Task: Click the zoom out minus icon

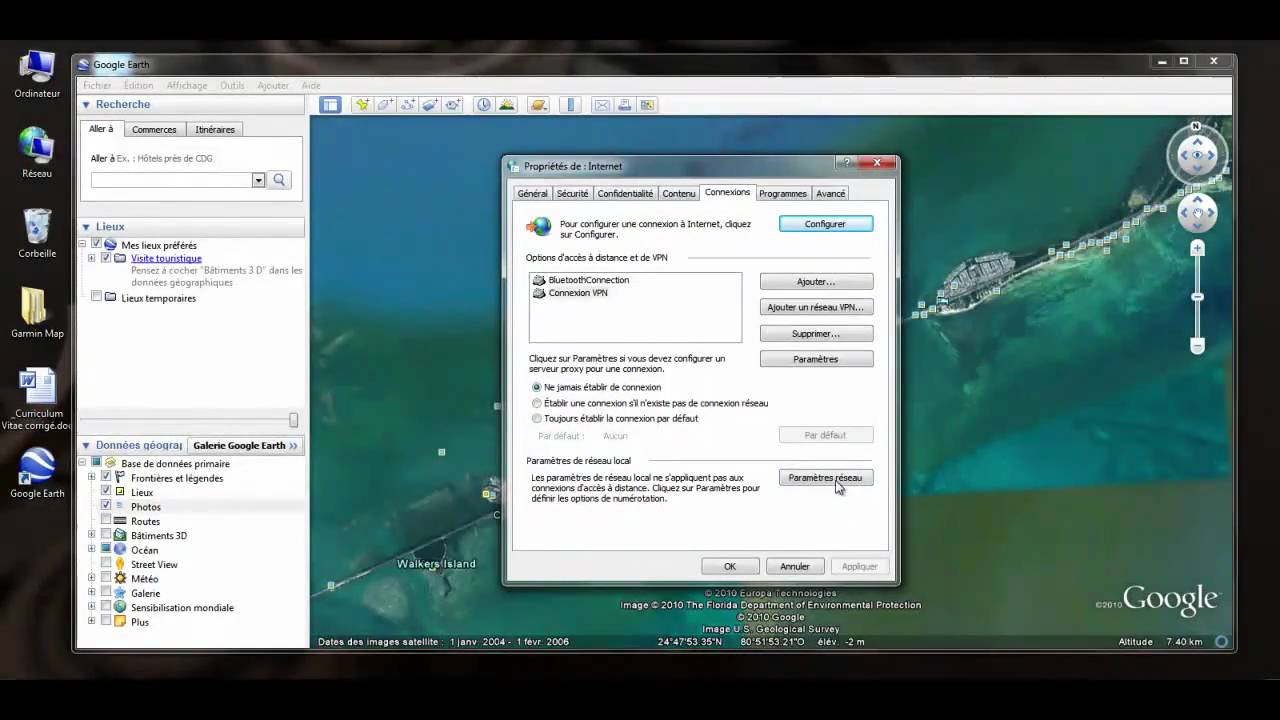Action: [x=1197, y=345]
